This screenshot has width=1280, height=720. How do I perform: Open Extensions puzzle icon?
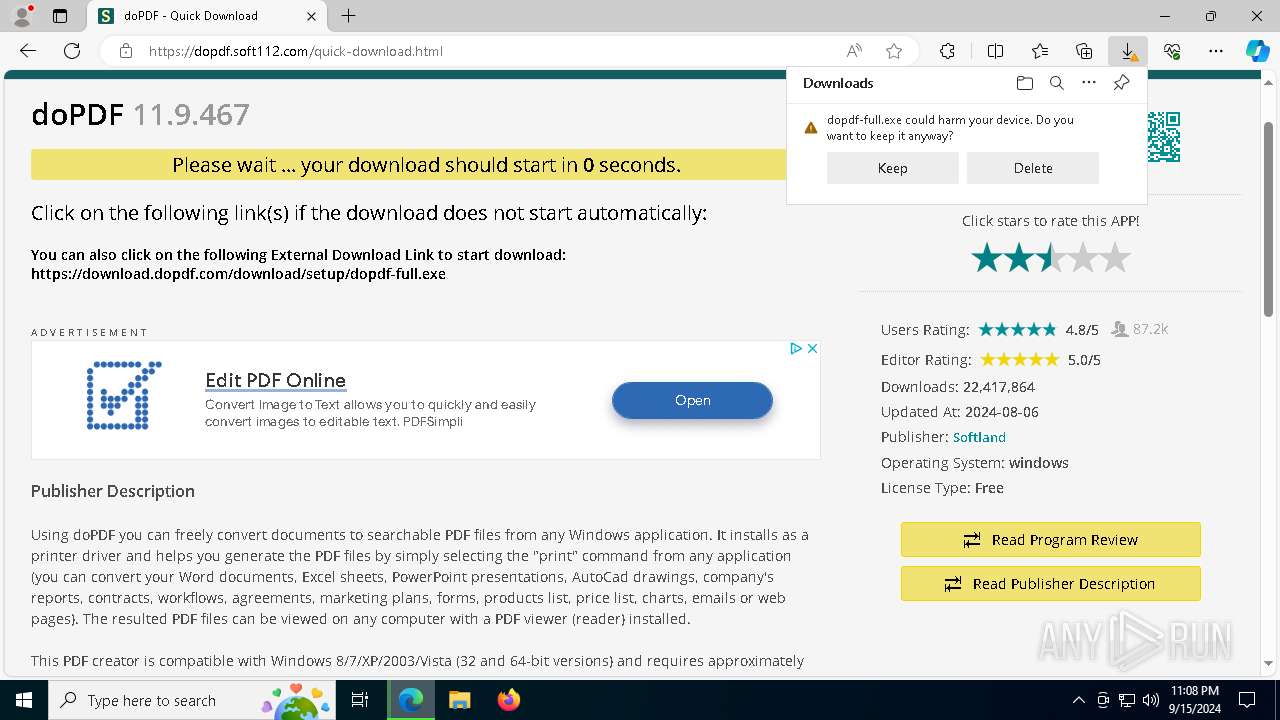pyautogui.click(x=947, y=51)
